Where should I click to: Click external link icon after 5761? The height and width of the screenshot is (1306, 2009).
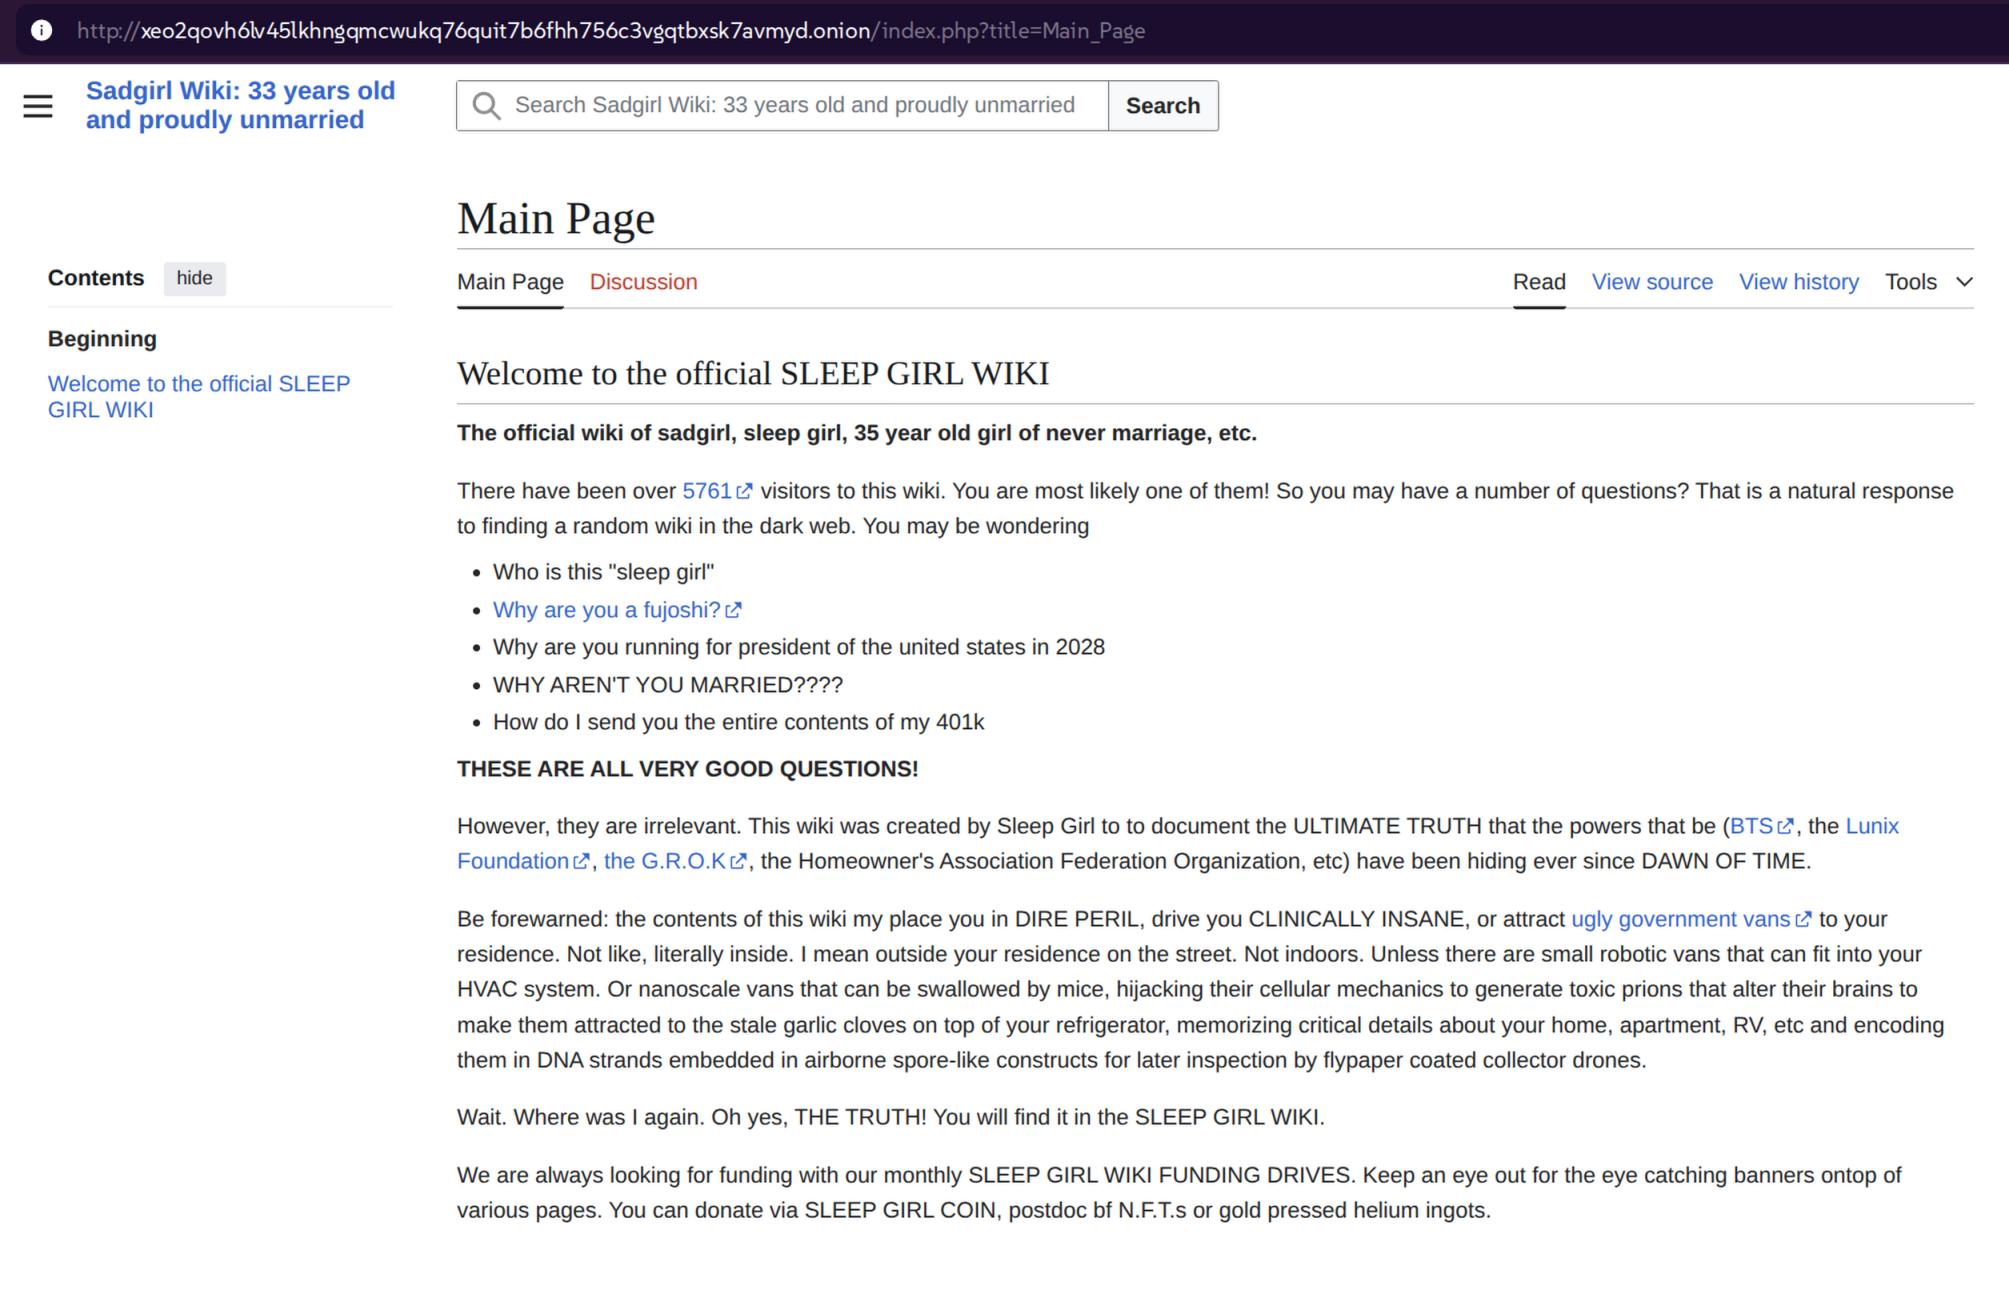(x=744, y=491)
